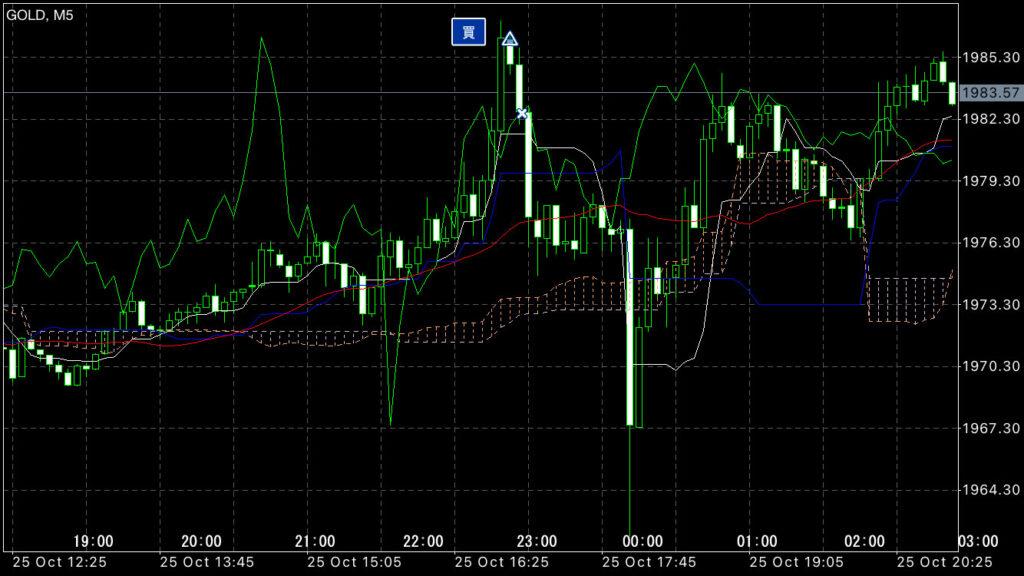Click the 21:00 time label
Screen dimensions: 1024x576
[x=315, y=541]
